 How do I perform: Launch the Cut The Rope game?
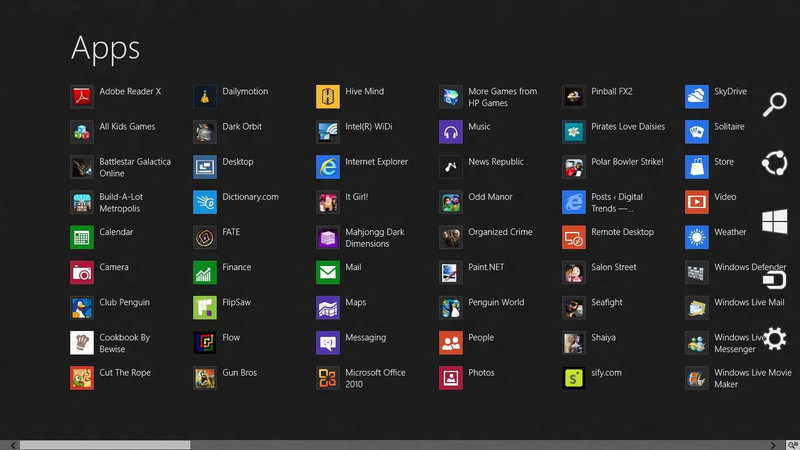pos(82,378)
